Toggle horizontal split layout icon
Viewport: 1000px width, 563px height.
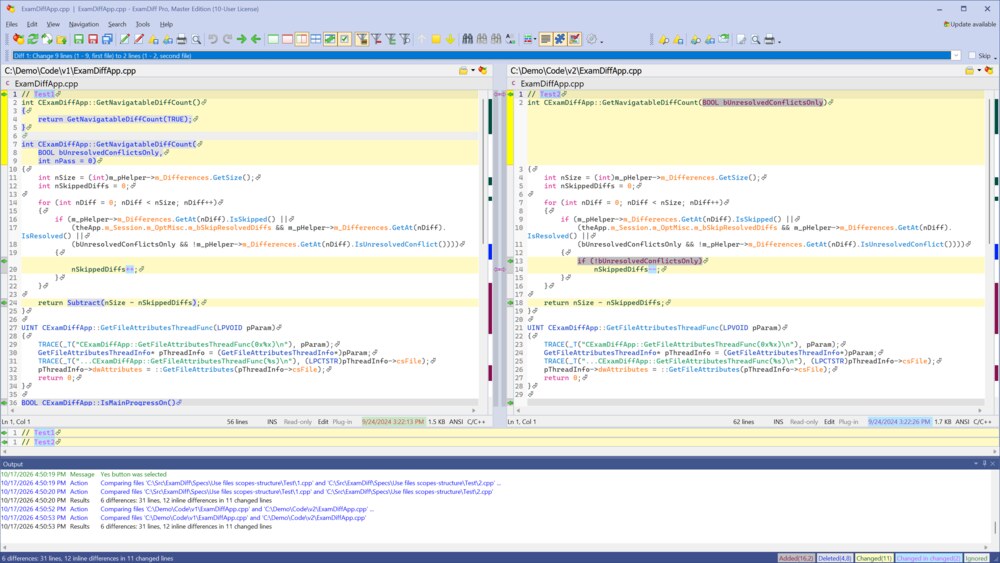click(x=316, y=40)
